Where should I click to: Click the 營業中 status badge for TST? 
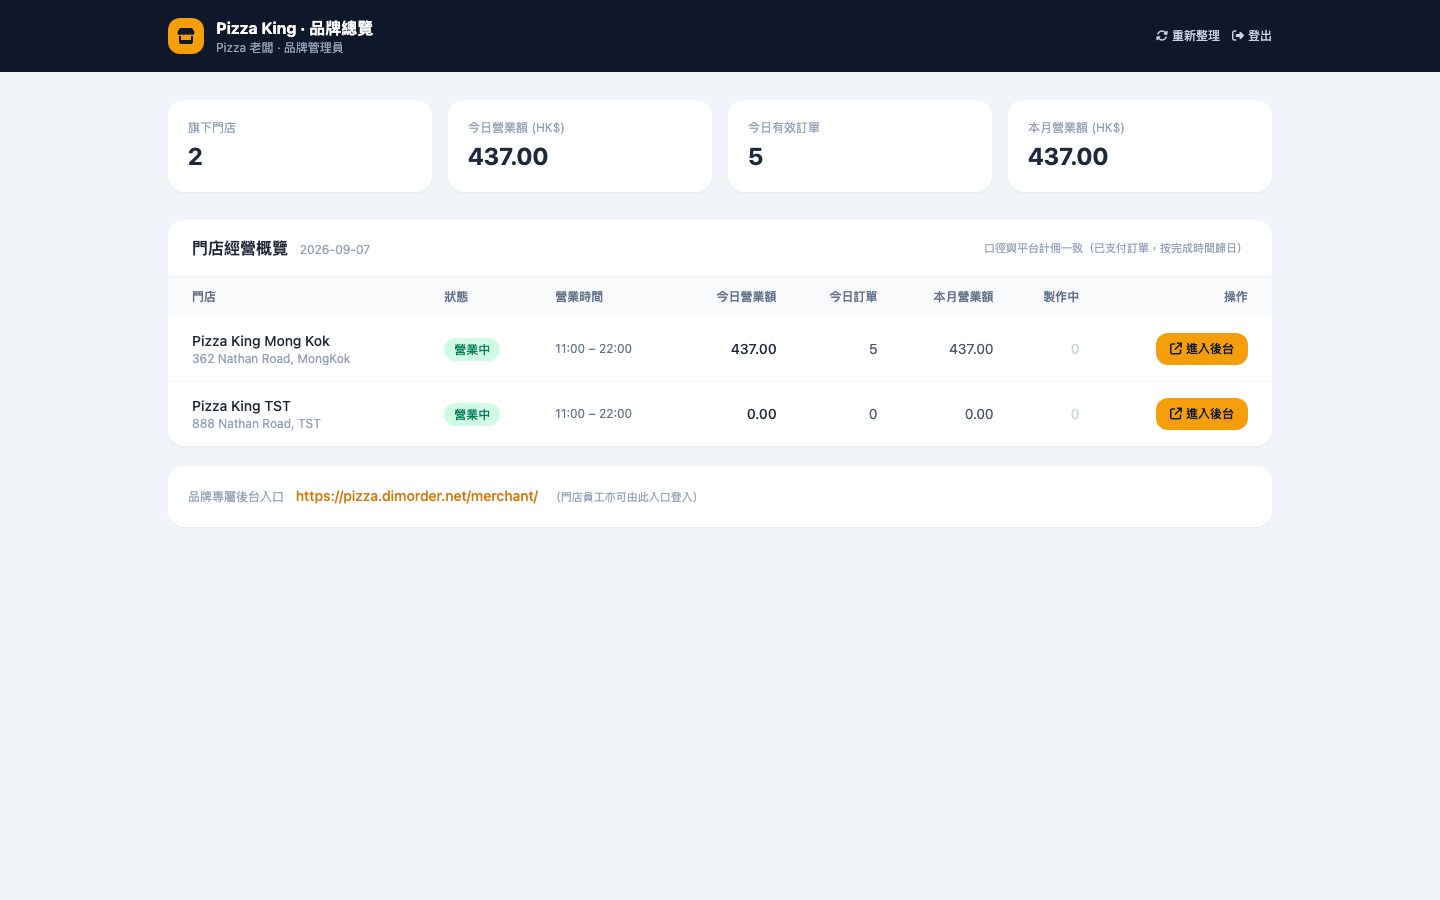(472, 415)
